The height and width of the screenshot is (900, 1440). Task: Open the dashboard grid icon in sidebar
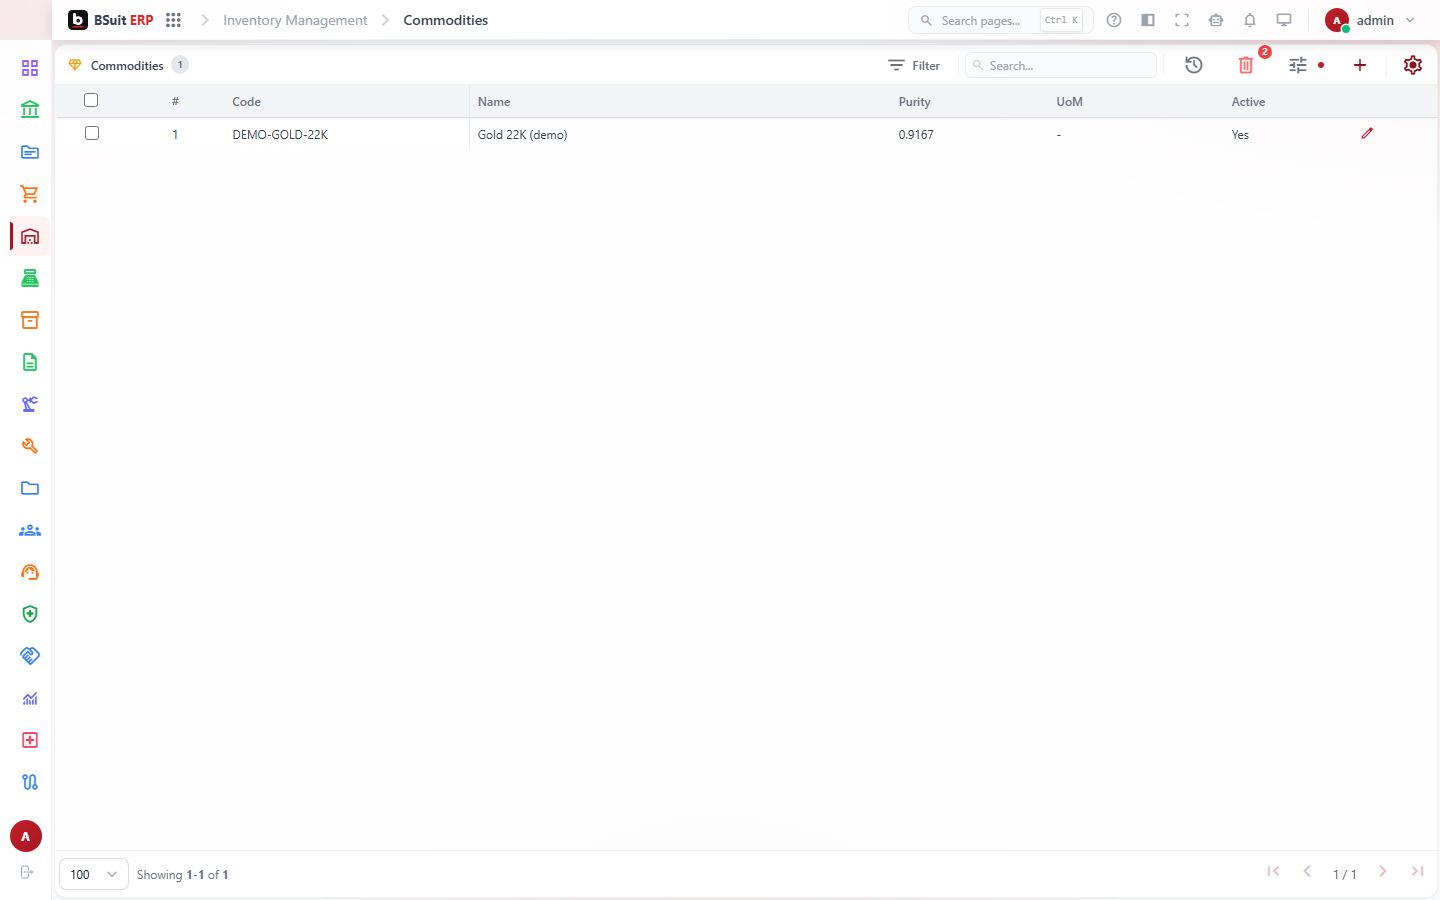(30, 68)
